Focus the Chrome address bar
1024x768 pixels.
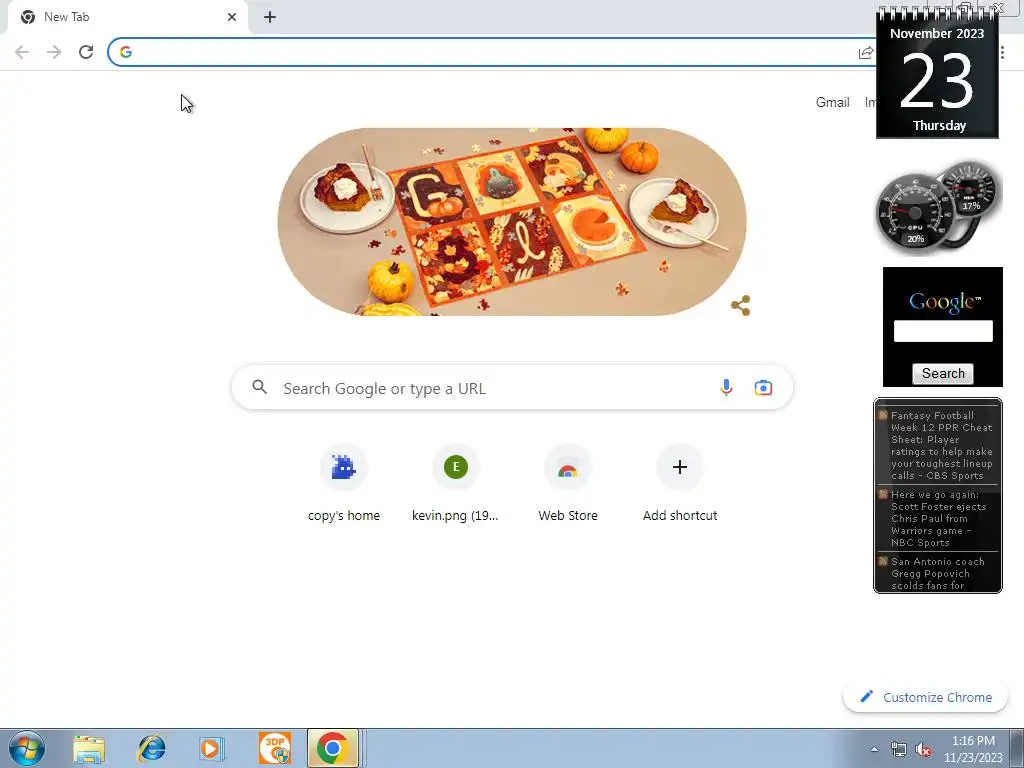[x=490, y=52]
